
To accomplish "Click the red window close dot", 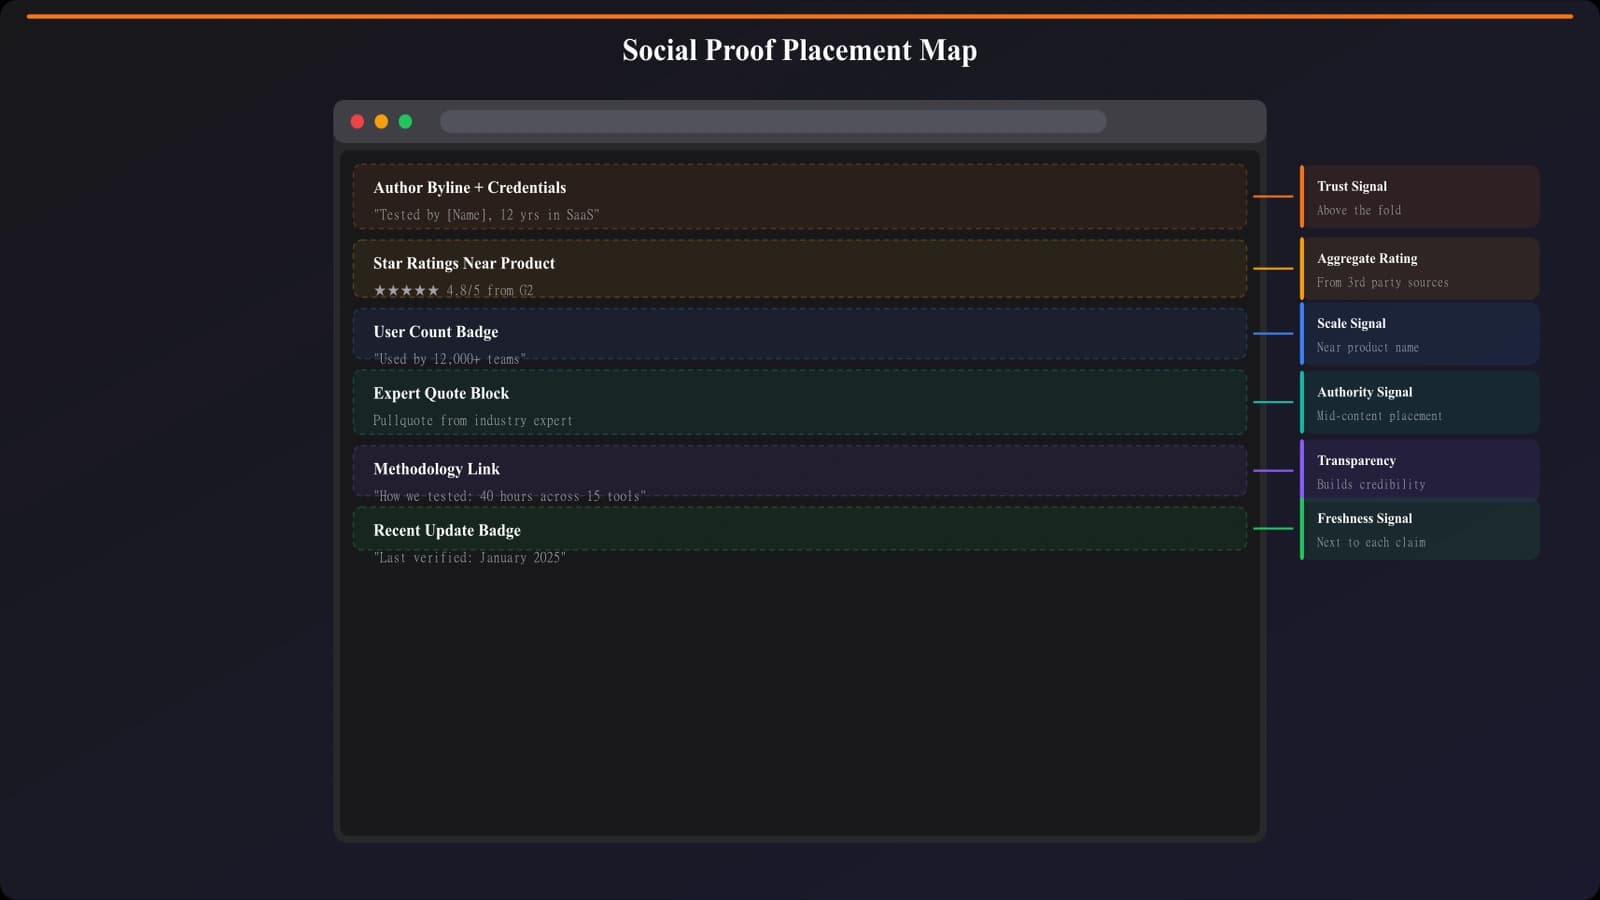I will click(357, 121).
